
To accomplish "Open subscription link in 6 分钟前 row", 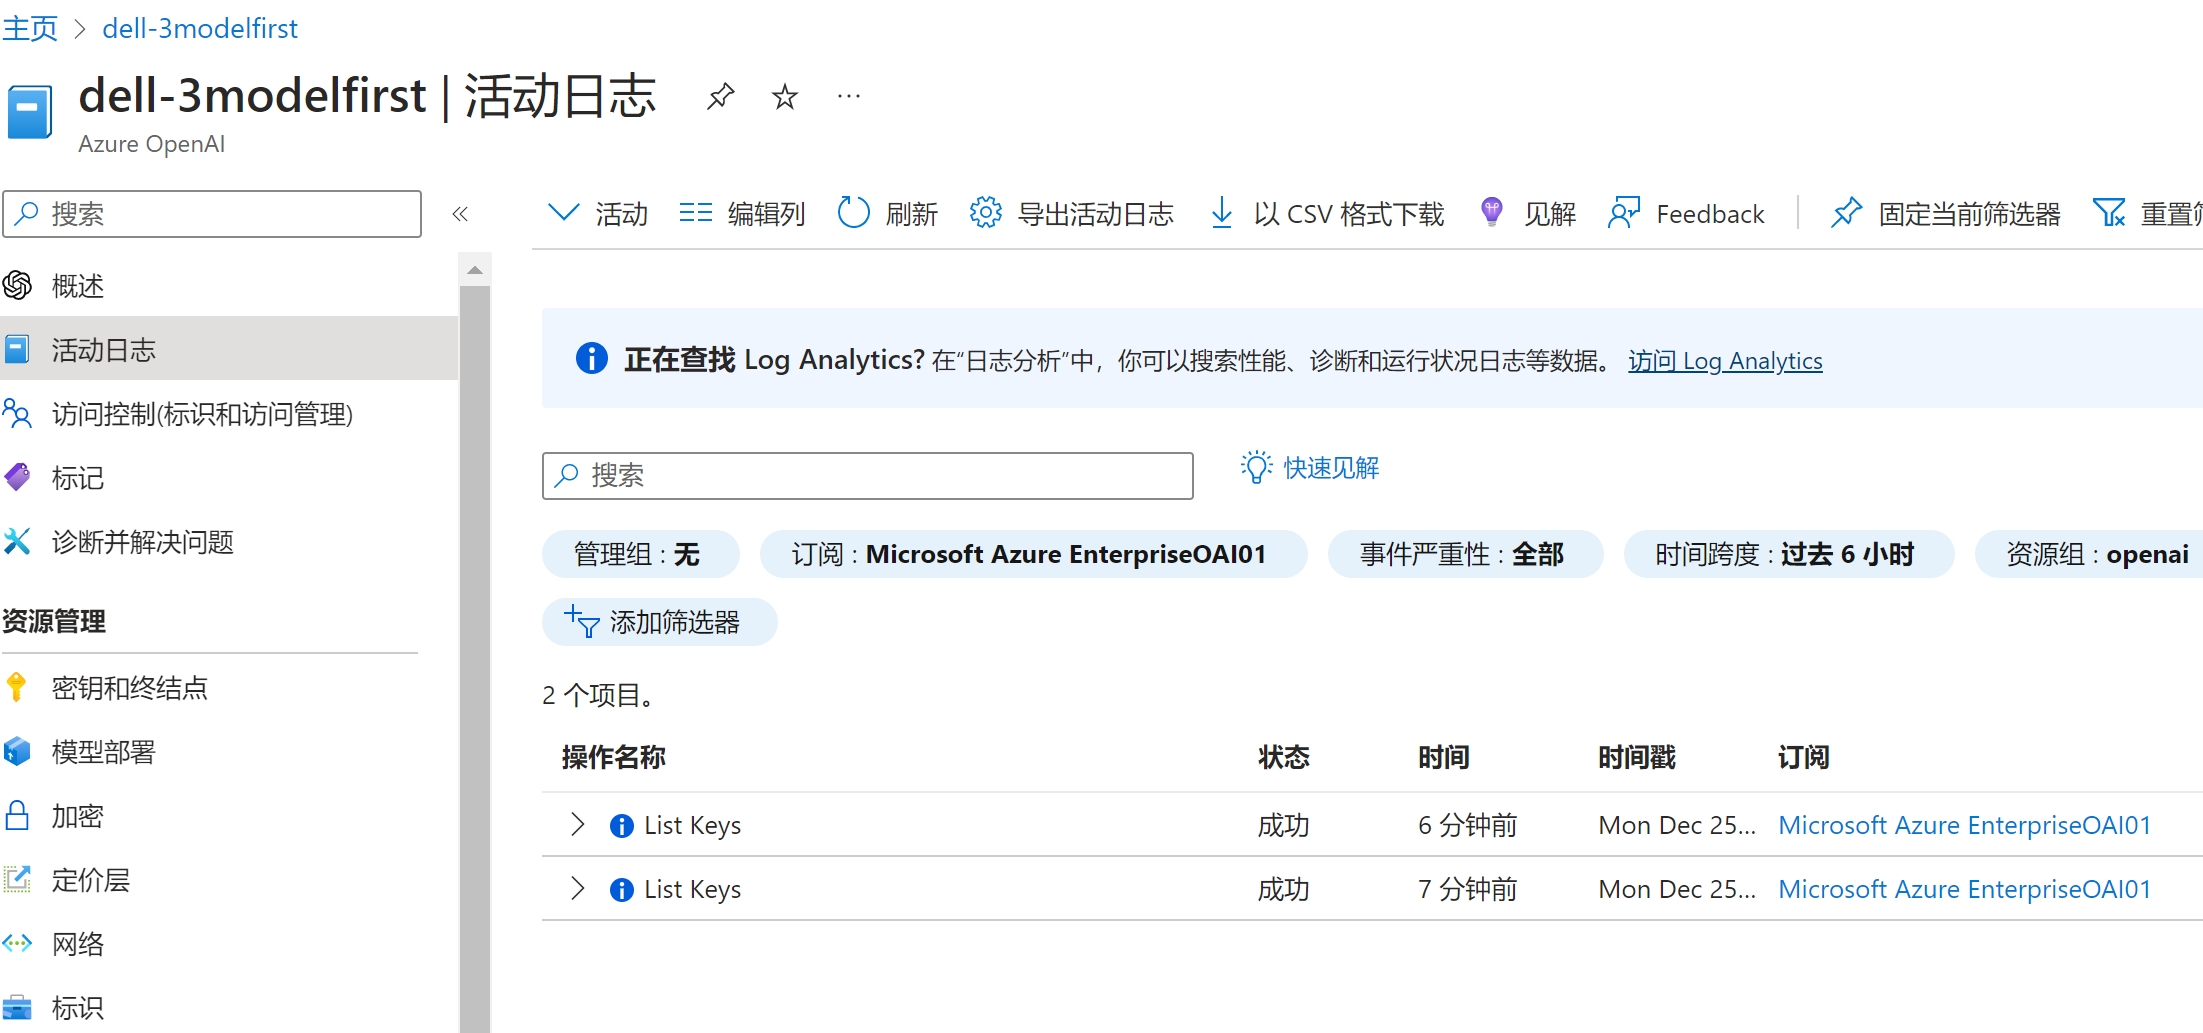I will click(1964, 825).
